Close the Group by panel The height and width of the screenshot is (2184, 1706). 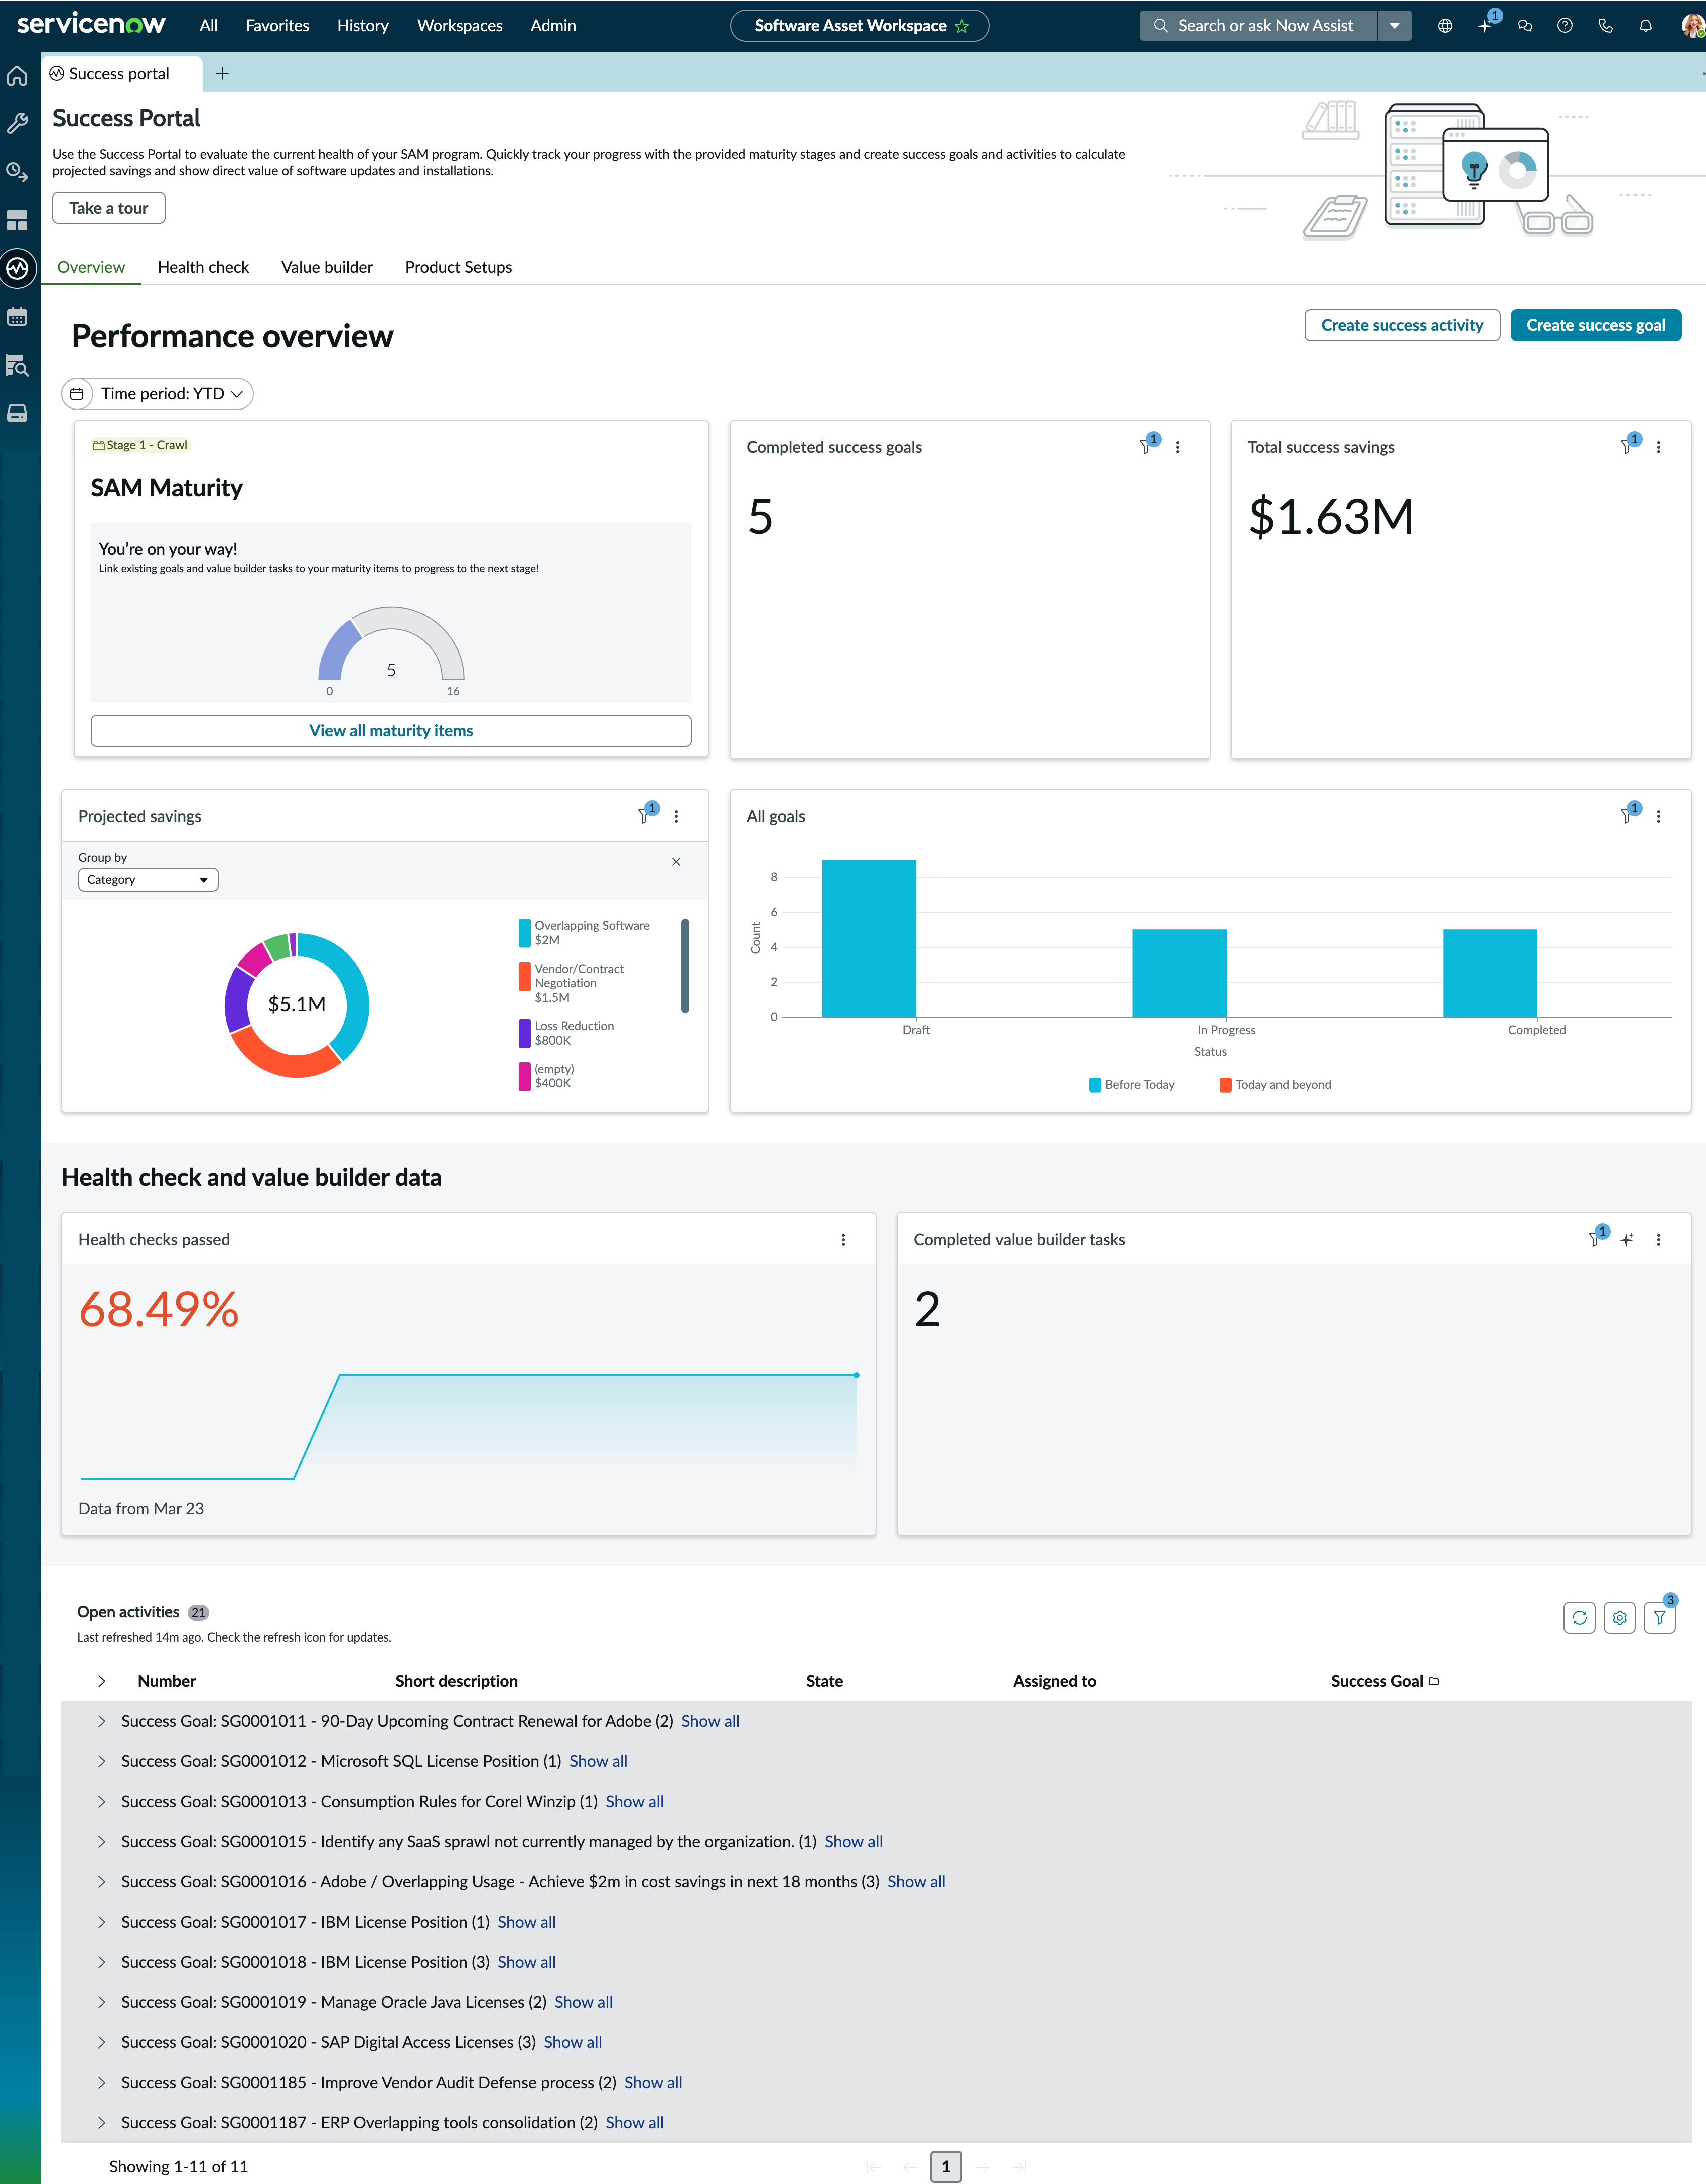click(677, 861)
